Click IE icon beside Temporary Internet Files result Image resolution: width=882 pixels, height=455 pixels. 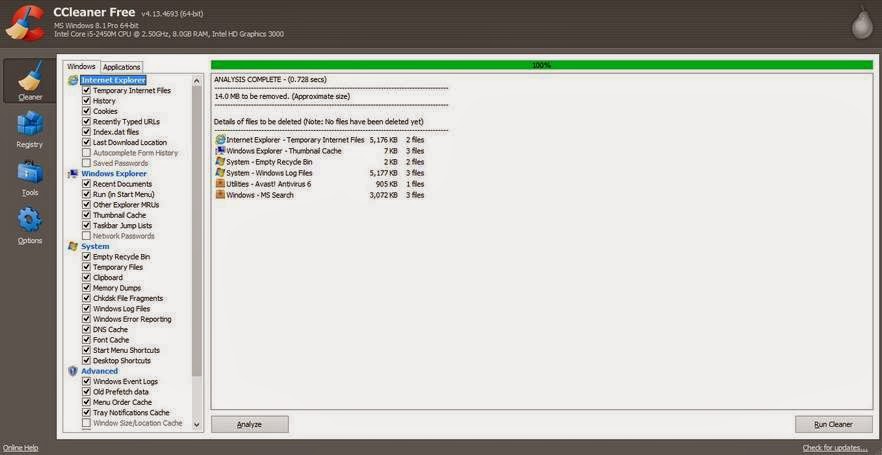(x=220, y=139)
